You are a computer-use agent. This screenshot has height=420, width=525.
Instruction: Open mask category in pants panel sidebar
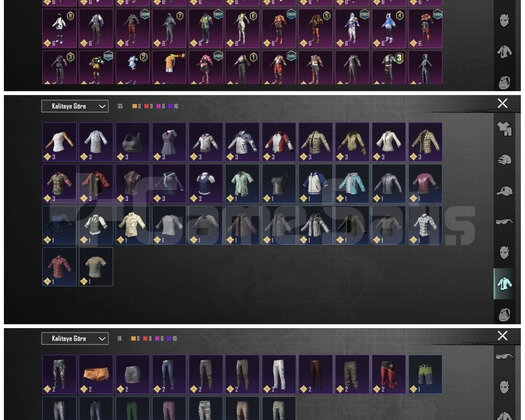point(504,387)
